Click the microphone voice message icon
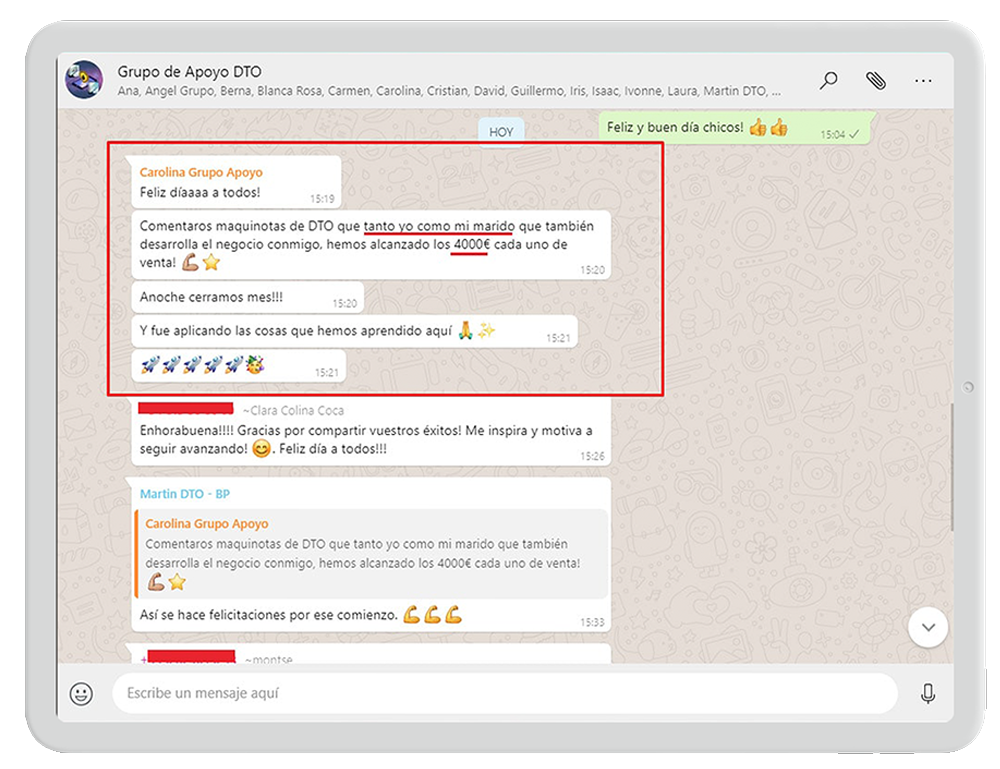1000x769 pixels. [928, 693]
